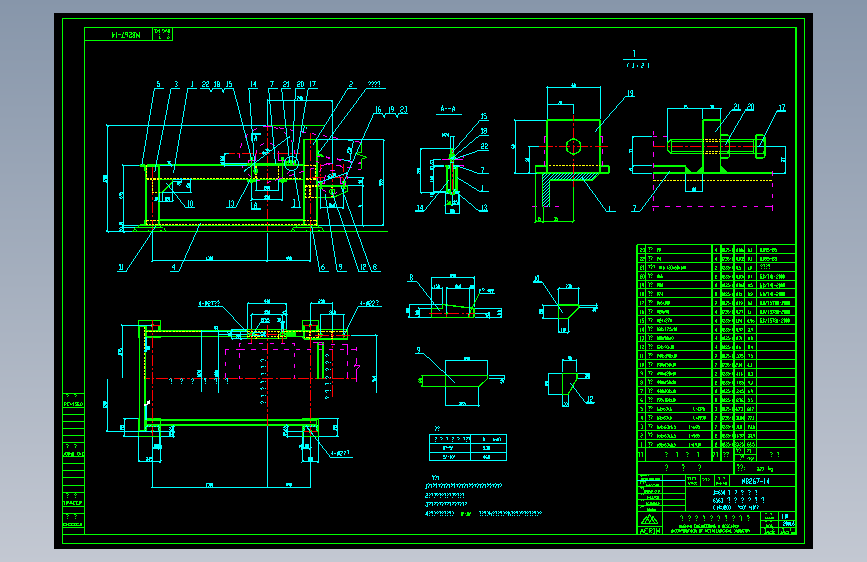Image resolution: width=867 pixels, height=562 pixels.
Task: Select callout number 5 above the elevation view
Action: pos(158,85)
